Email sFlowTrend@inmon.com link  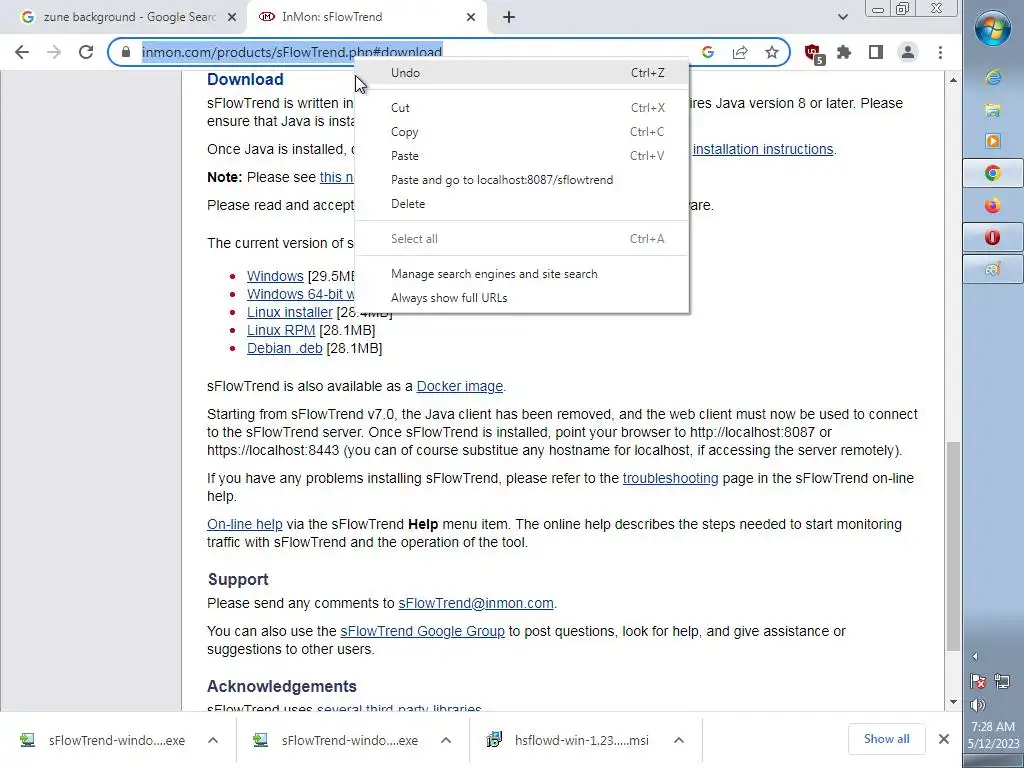point(476,603)
